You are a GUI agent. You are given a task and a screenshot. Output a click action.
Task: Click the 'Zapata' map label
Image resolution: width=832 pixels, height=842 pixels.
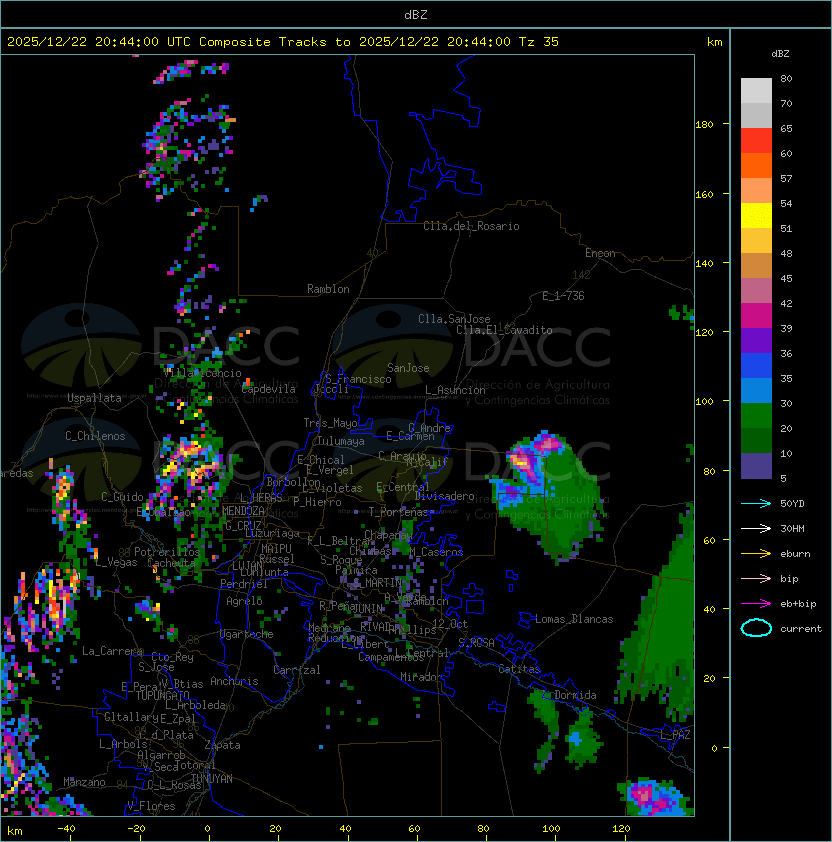tap(222, 745)
